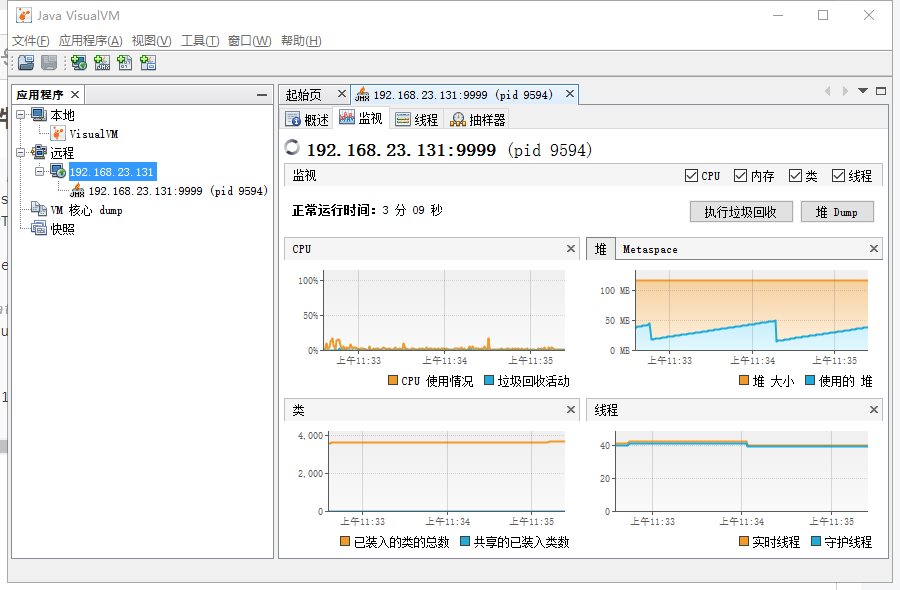Click the scroll tabs left arrow
900x590 pixels.
click(828, 91)
